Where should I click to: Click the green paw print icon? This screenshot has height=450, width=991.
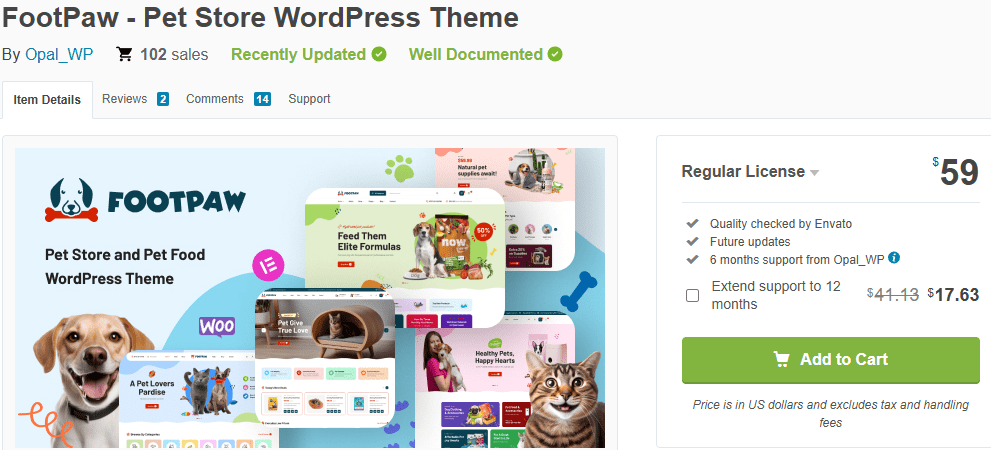tap(399, 168)
